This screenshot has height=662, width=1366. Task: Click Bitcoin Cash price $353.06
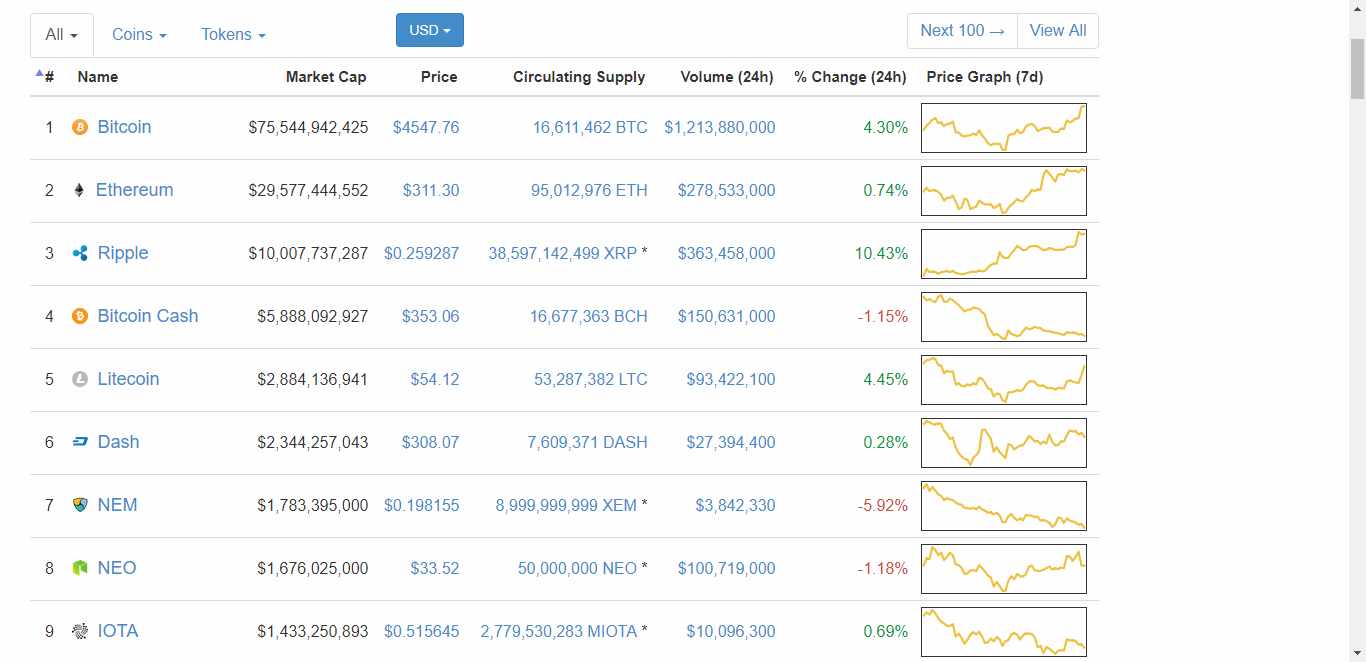tap(431, 317)
